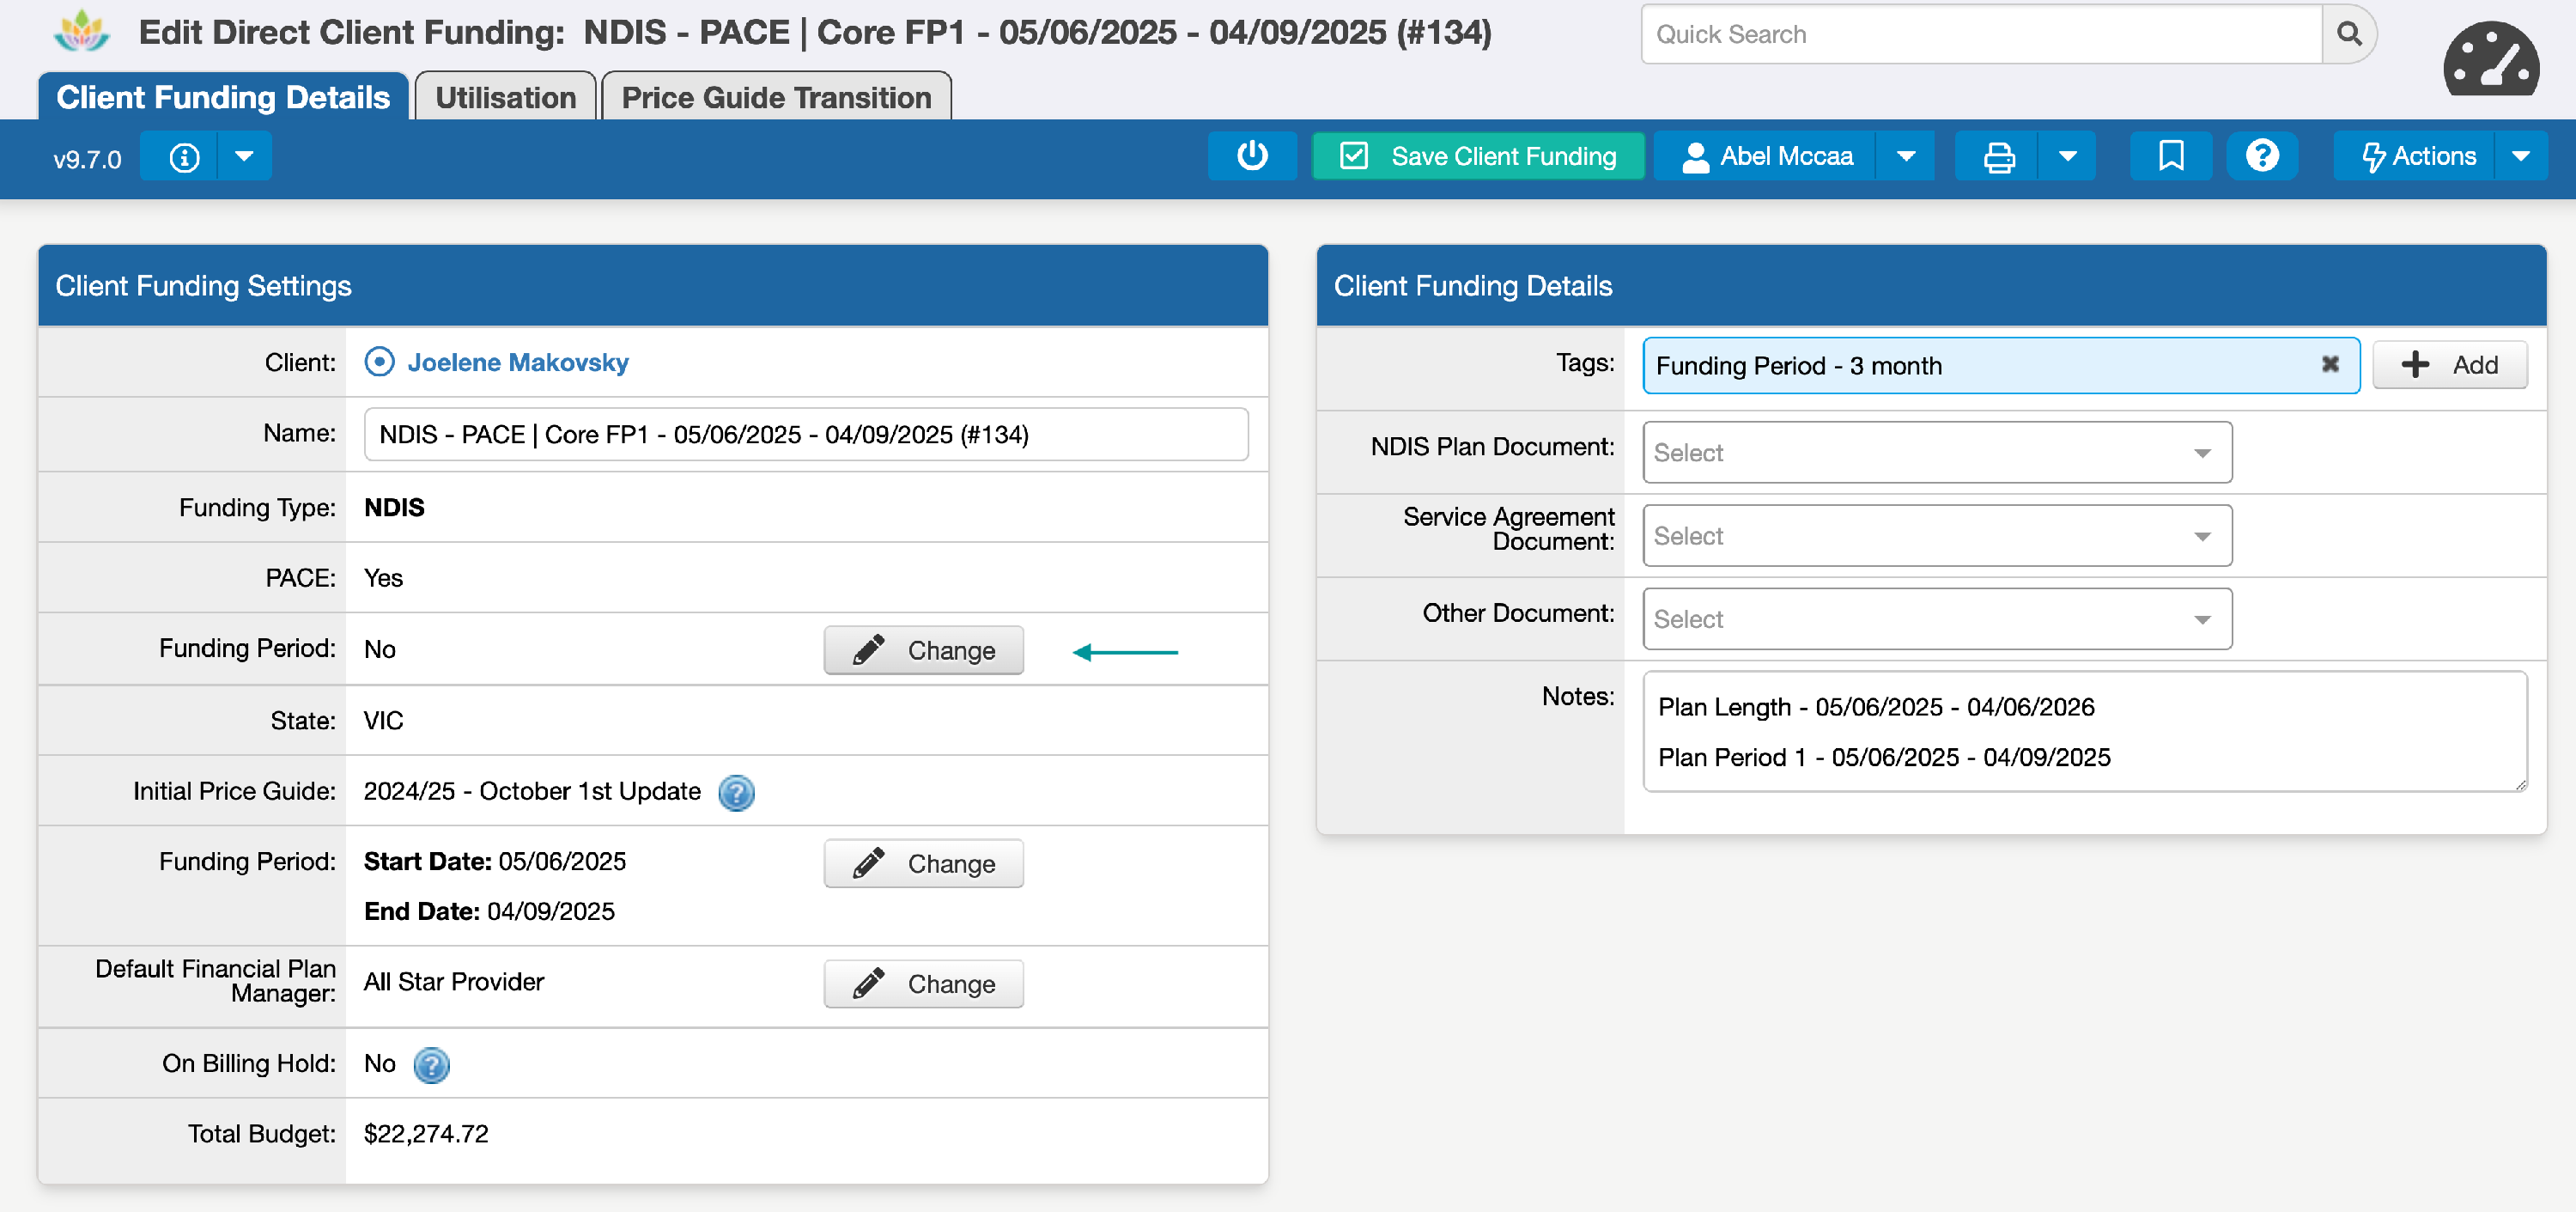The width and height of the screenshot is (2576, 1212).
Task: Expand the Actions dropdown arrow
Action: point(2521,156)
